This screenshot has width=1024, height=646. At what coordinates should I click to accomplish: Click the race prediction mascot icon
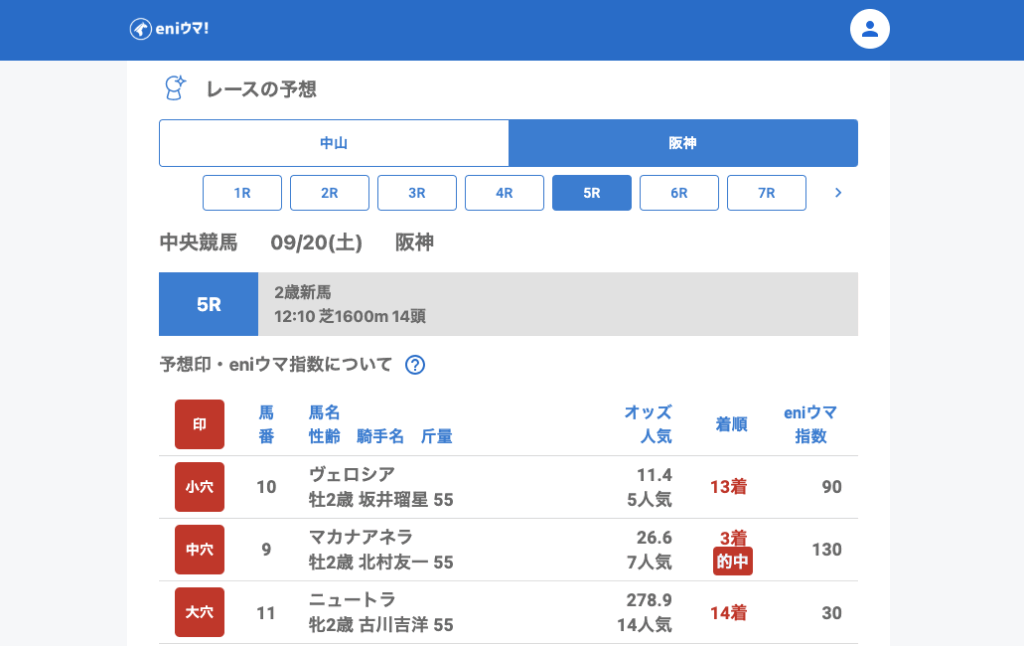pyautogui.click(x=175, y=88)
